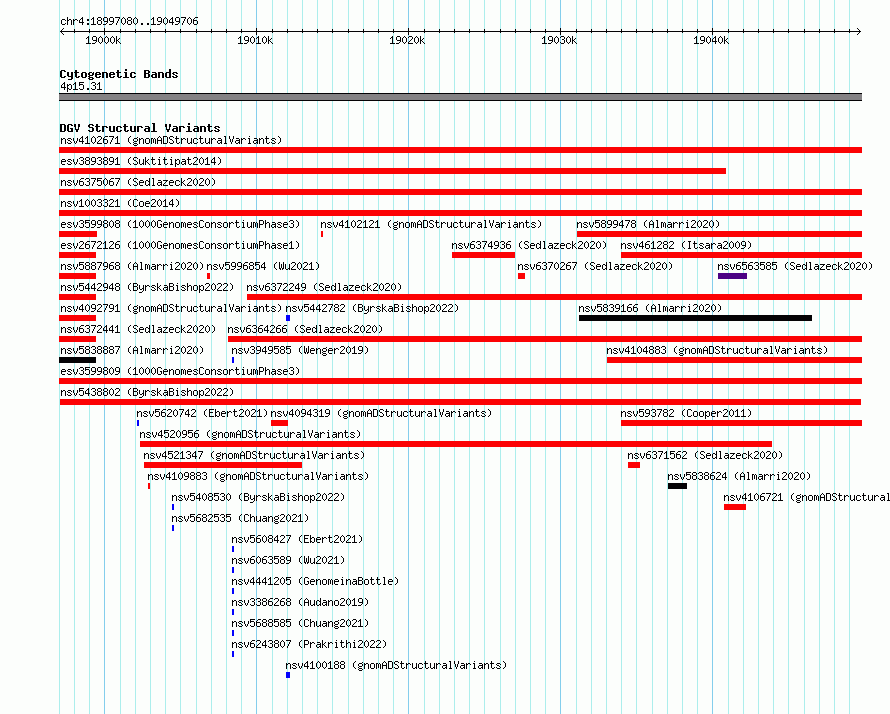890x714 pixels.
Task: Click nsv5608427 Ebert2021 label
Action: [297, 539]
